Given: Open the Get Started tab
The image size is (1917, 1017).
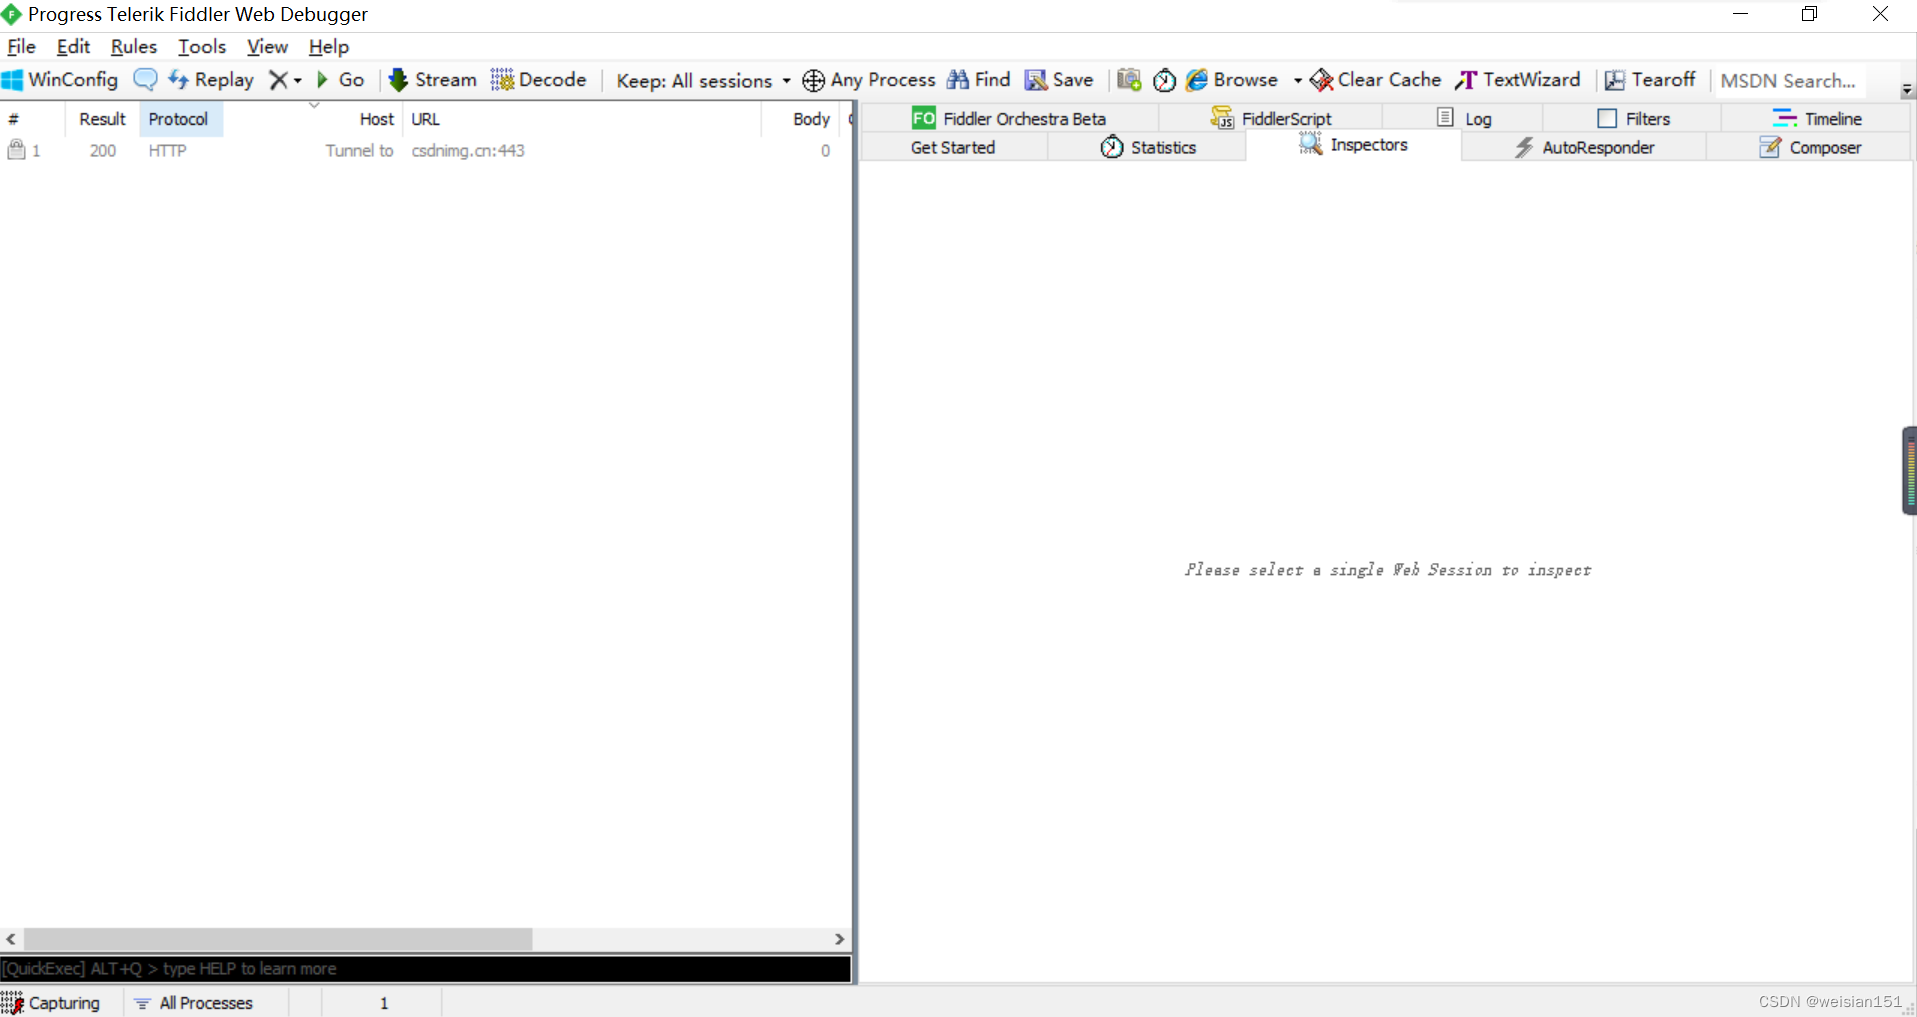Looking at the screenshot, I should pos(953,148).
